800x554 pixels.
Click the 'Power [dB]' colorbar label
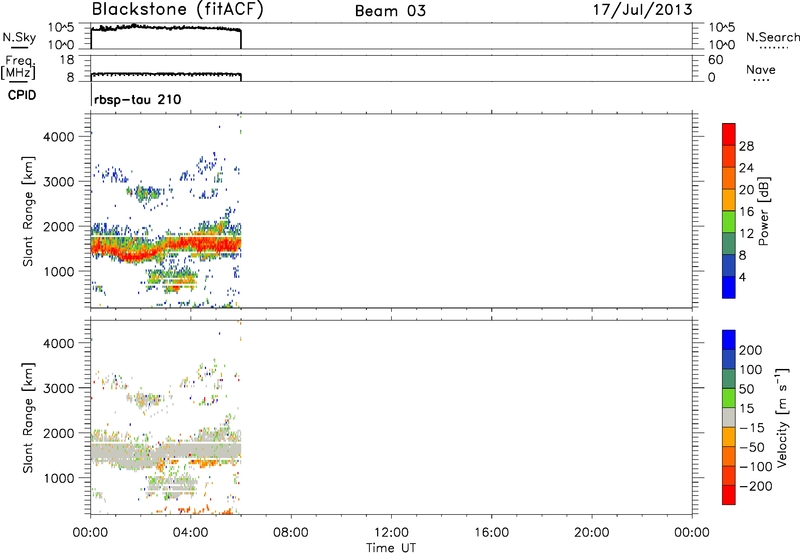[x=764, y=211]
